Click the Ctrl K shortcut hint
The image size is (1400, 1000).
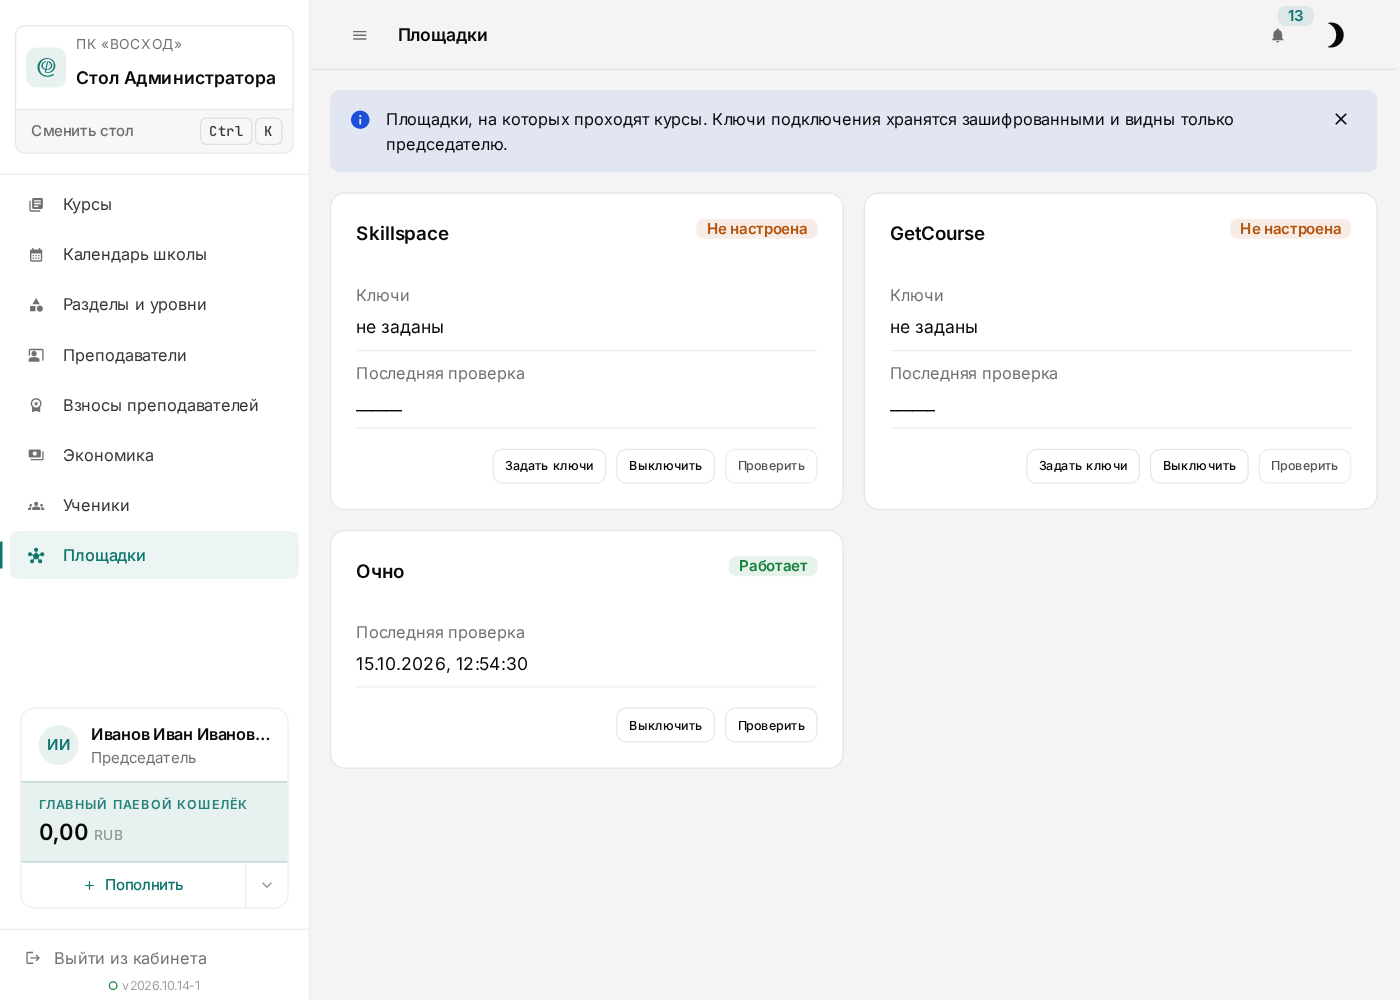(241, 131)
